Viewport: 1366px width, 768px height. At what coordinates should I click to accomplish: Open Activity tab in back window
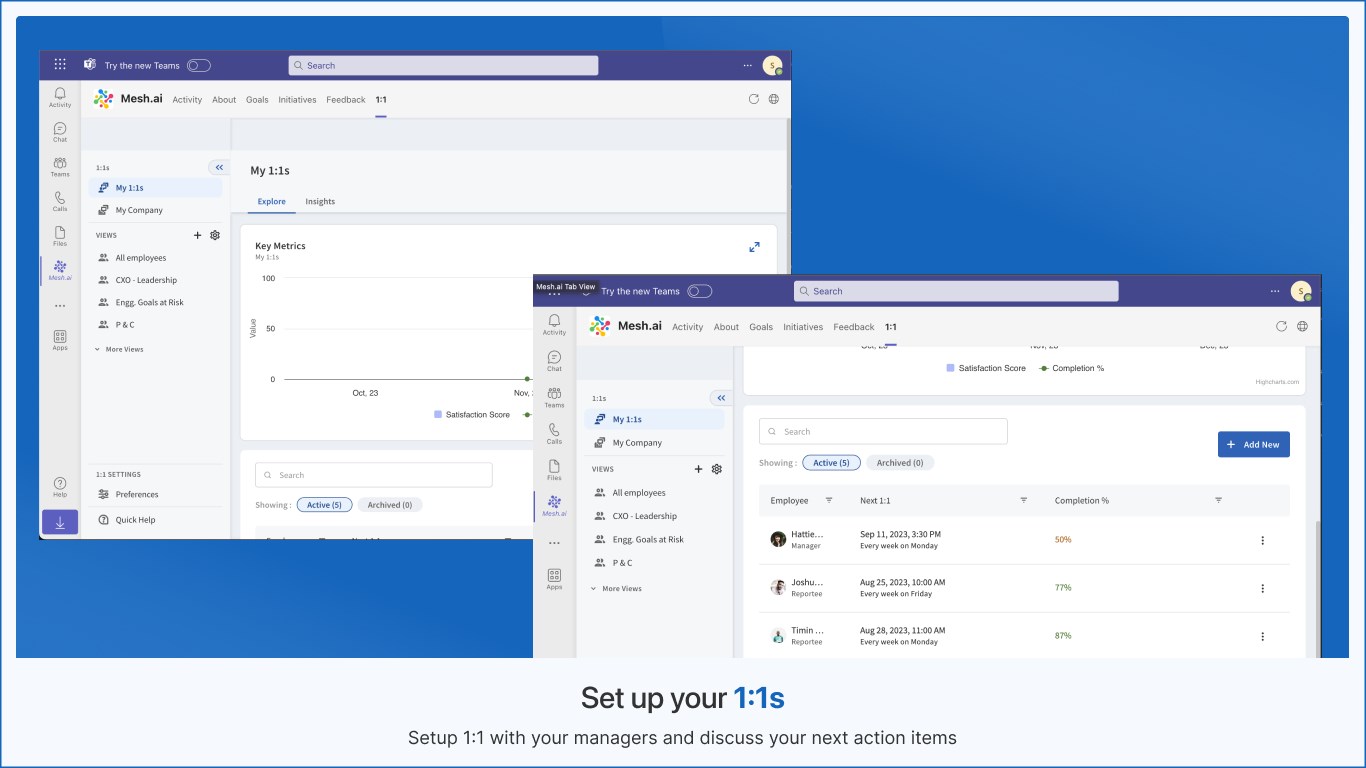[187, 100]
